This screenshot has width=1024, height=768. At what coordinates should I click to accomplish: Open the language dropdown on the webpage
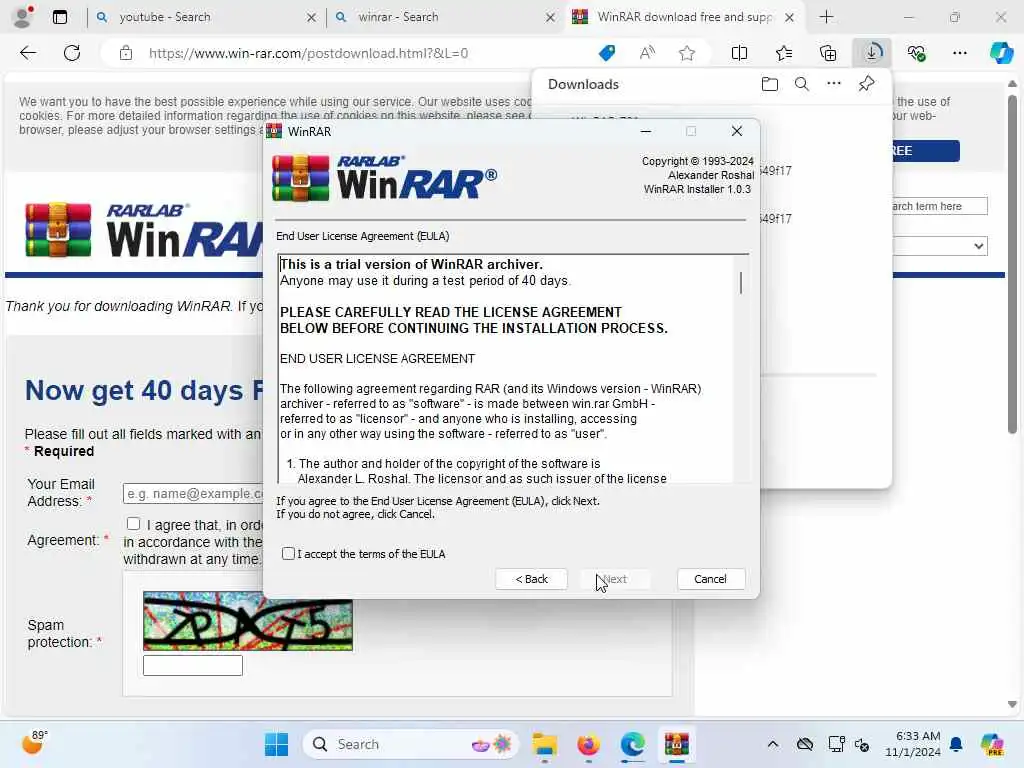940,246
